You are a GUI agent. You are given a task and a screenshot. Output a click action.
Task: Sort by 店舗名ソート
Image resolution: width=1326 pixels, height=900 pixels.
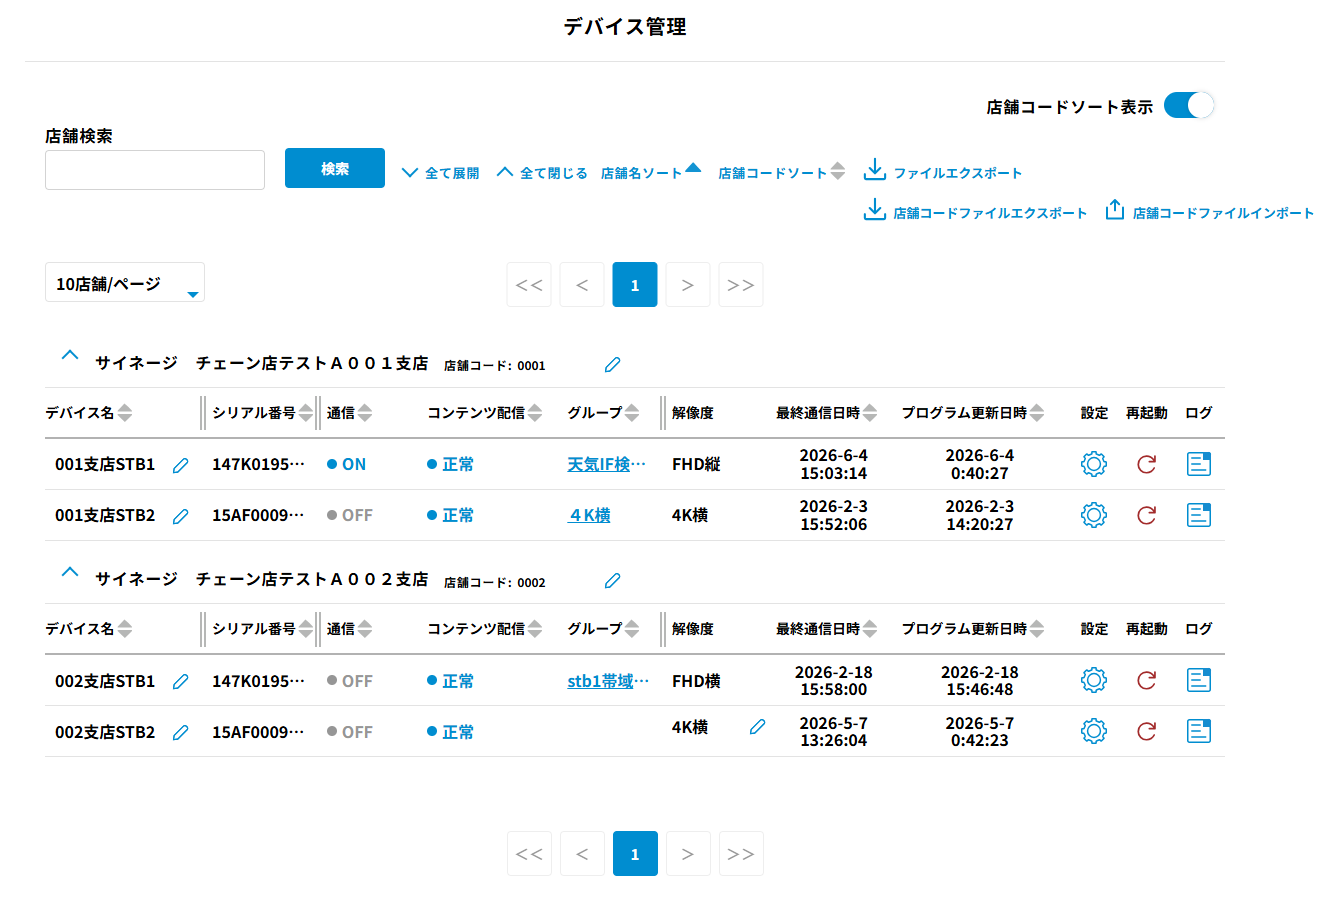[651, 172]
